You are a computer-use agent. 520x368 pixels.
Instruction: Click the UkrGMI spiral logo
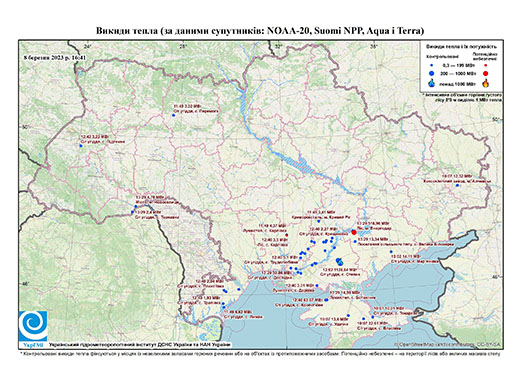coord(33,327)
